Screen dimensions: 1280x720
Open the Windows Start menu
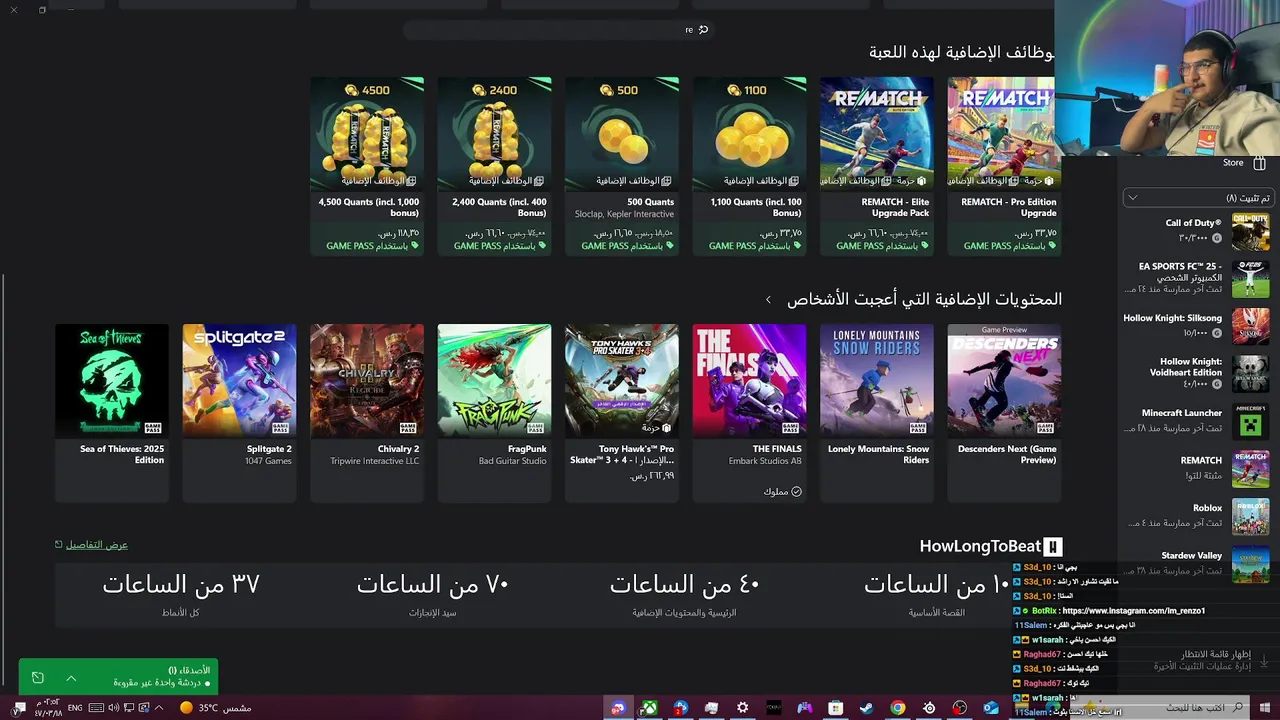point(1265,708)
